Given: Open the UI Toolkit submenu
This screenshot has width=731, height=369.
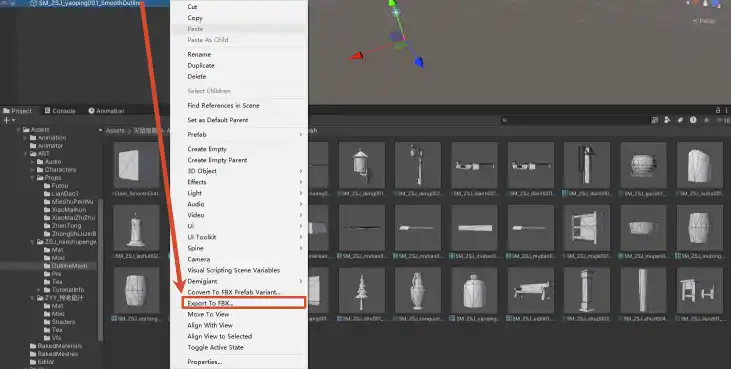Looking at the screenshot, I should (x=239, y=237).
